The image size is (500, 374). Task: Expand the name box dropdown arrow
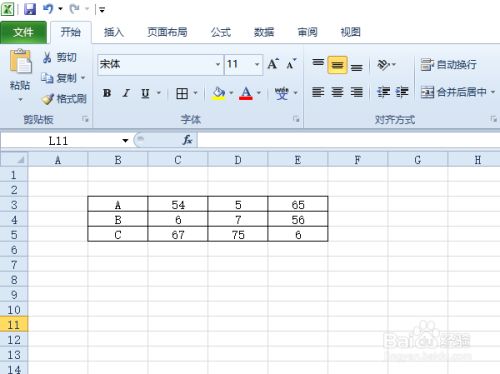(x=125, y=141)
